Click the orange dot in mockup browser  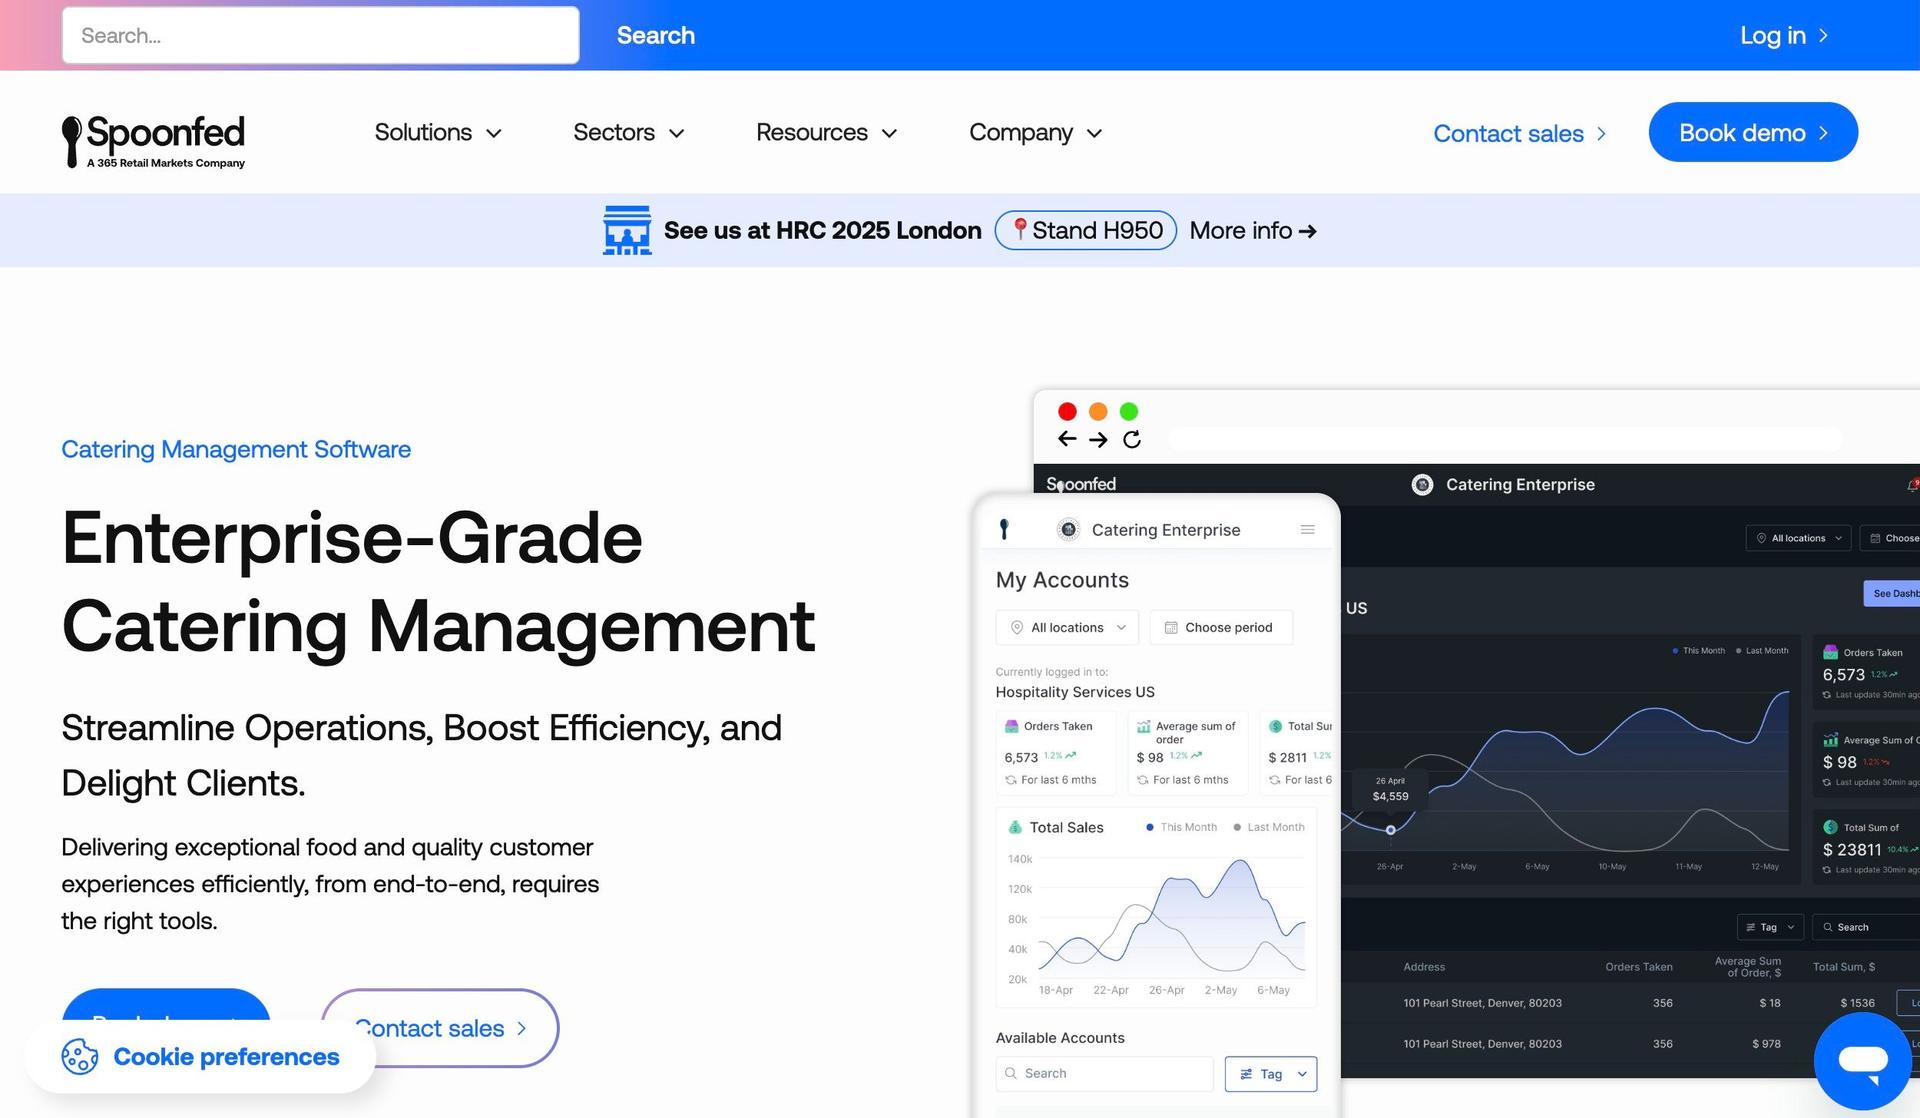tap(1098, 411)
